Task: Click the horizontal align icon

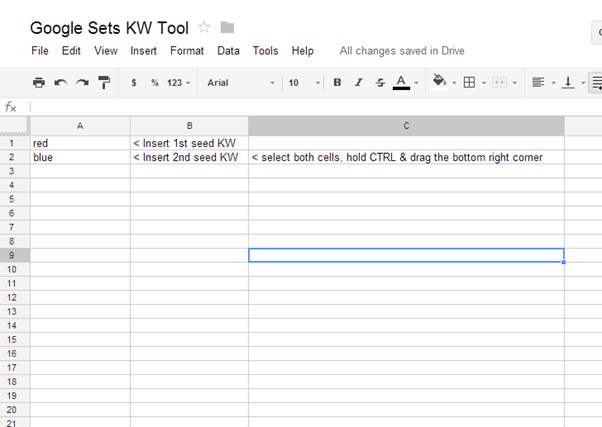Action: point(538,83)
